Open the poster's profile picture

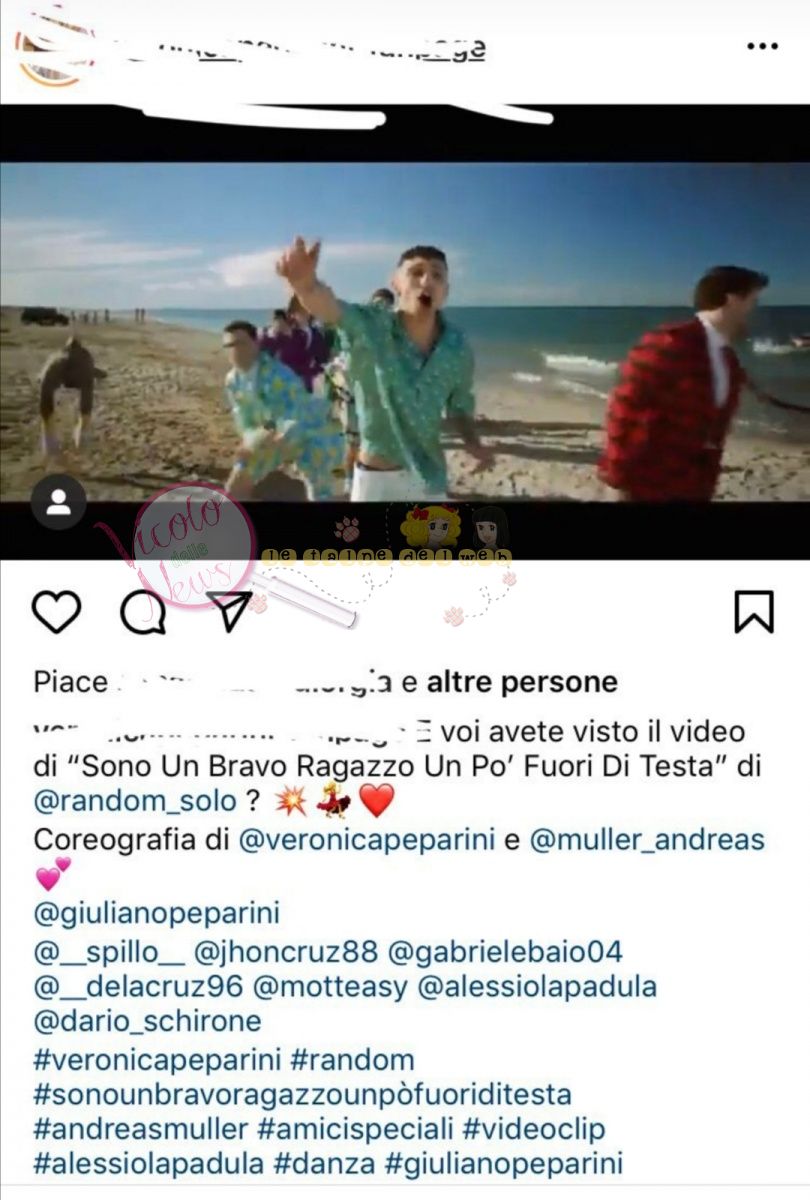[x=52, y=50]
